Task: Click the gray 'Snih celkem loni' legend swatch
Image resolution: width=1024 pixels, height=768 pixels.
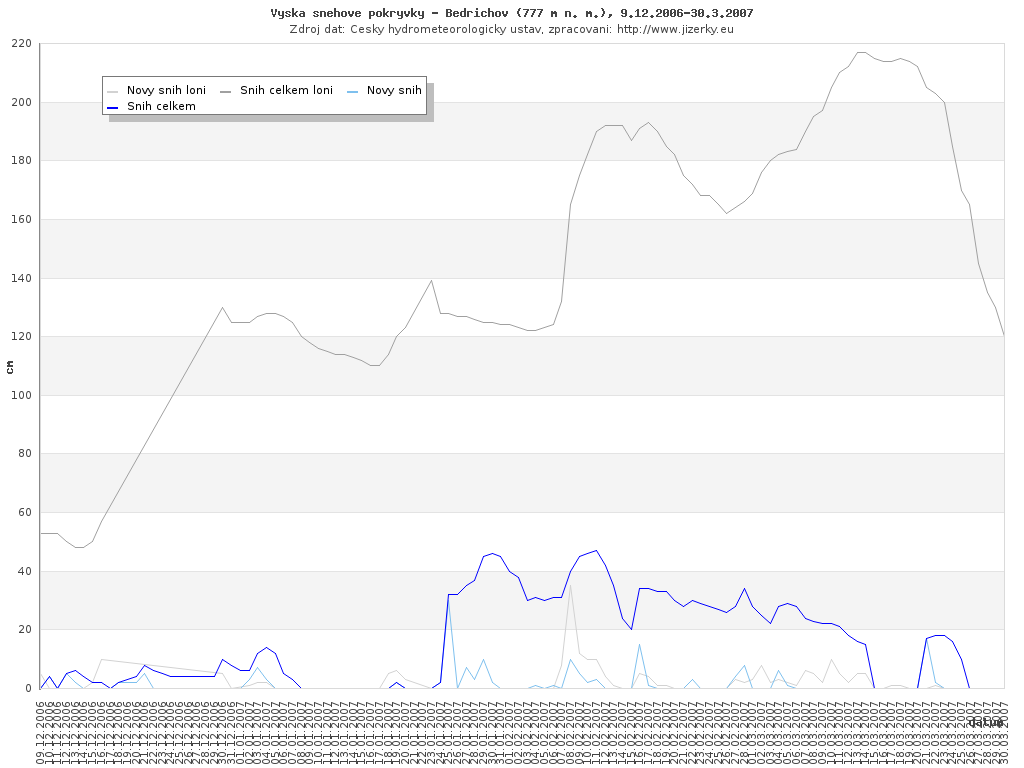Action: point(226,91)
